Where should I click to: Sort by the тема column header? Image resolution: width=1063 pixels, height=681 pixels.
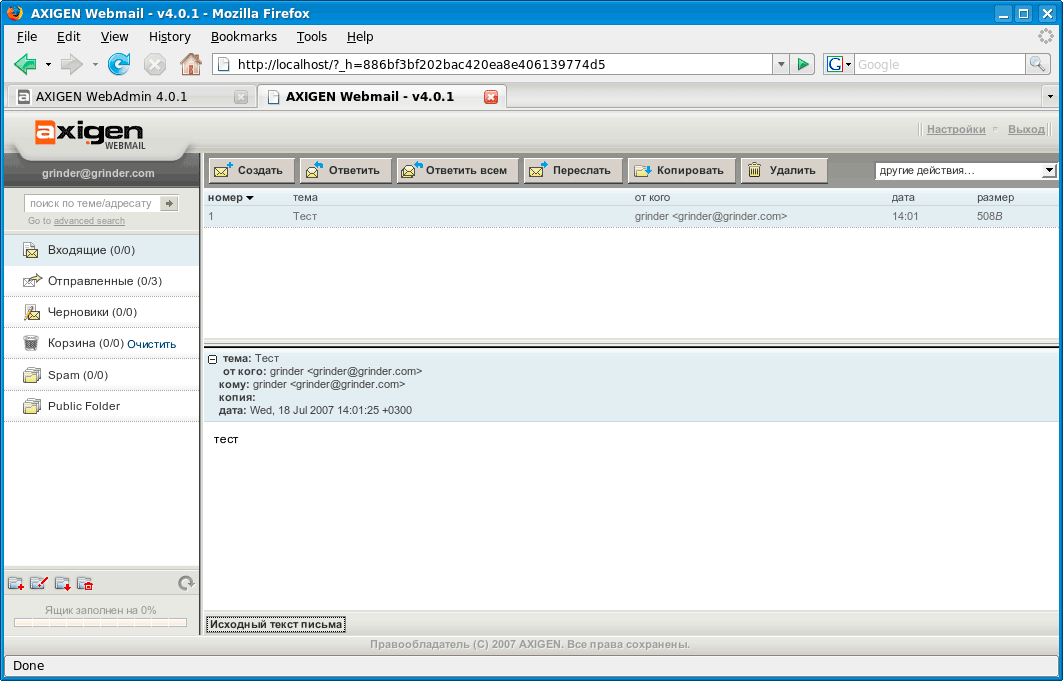point(305,197)
